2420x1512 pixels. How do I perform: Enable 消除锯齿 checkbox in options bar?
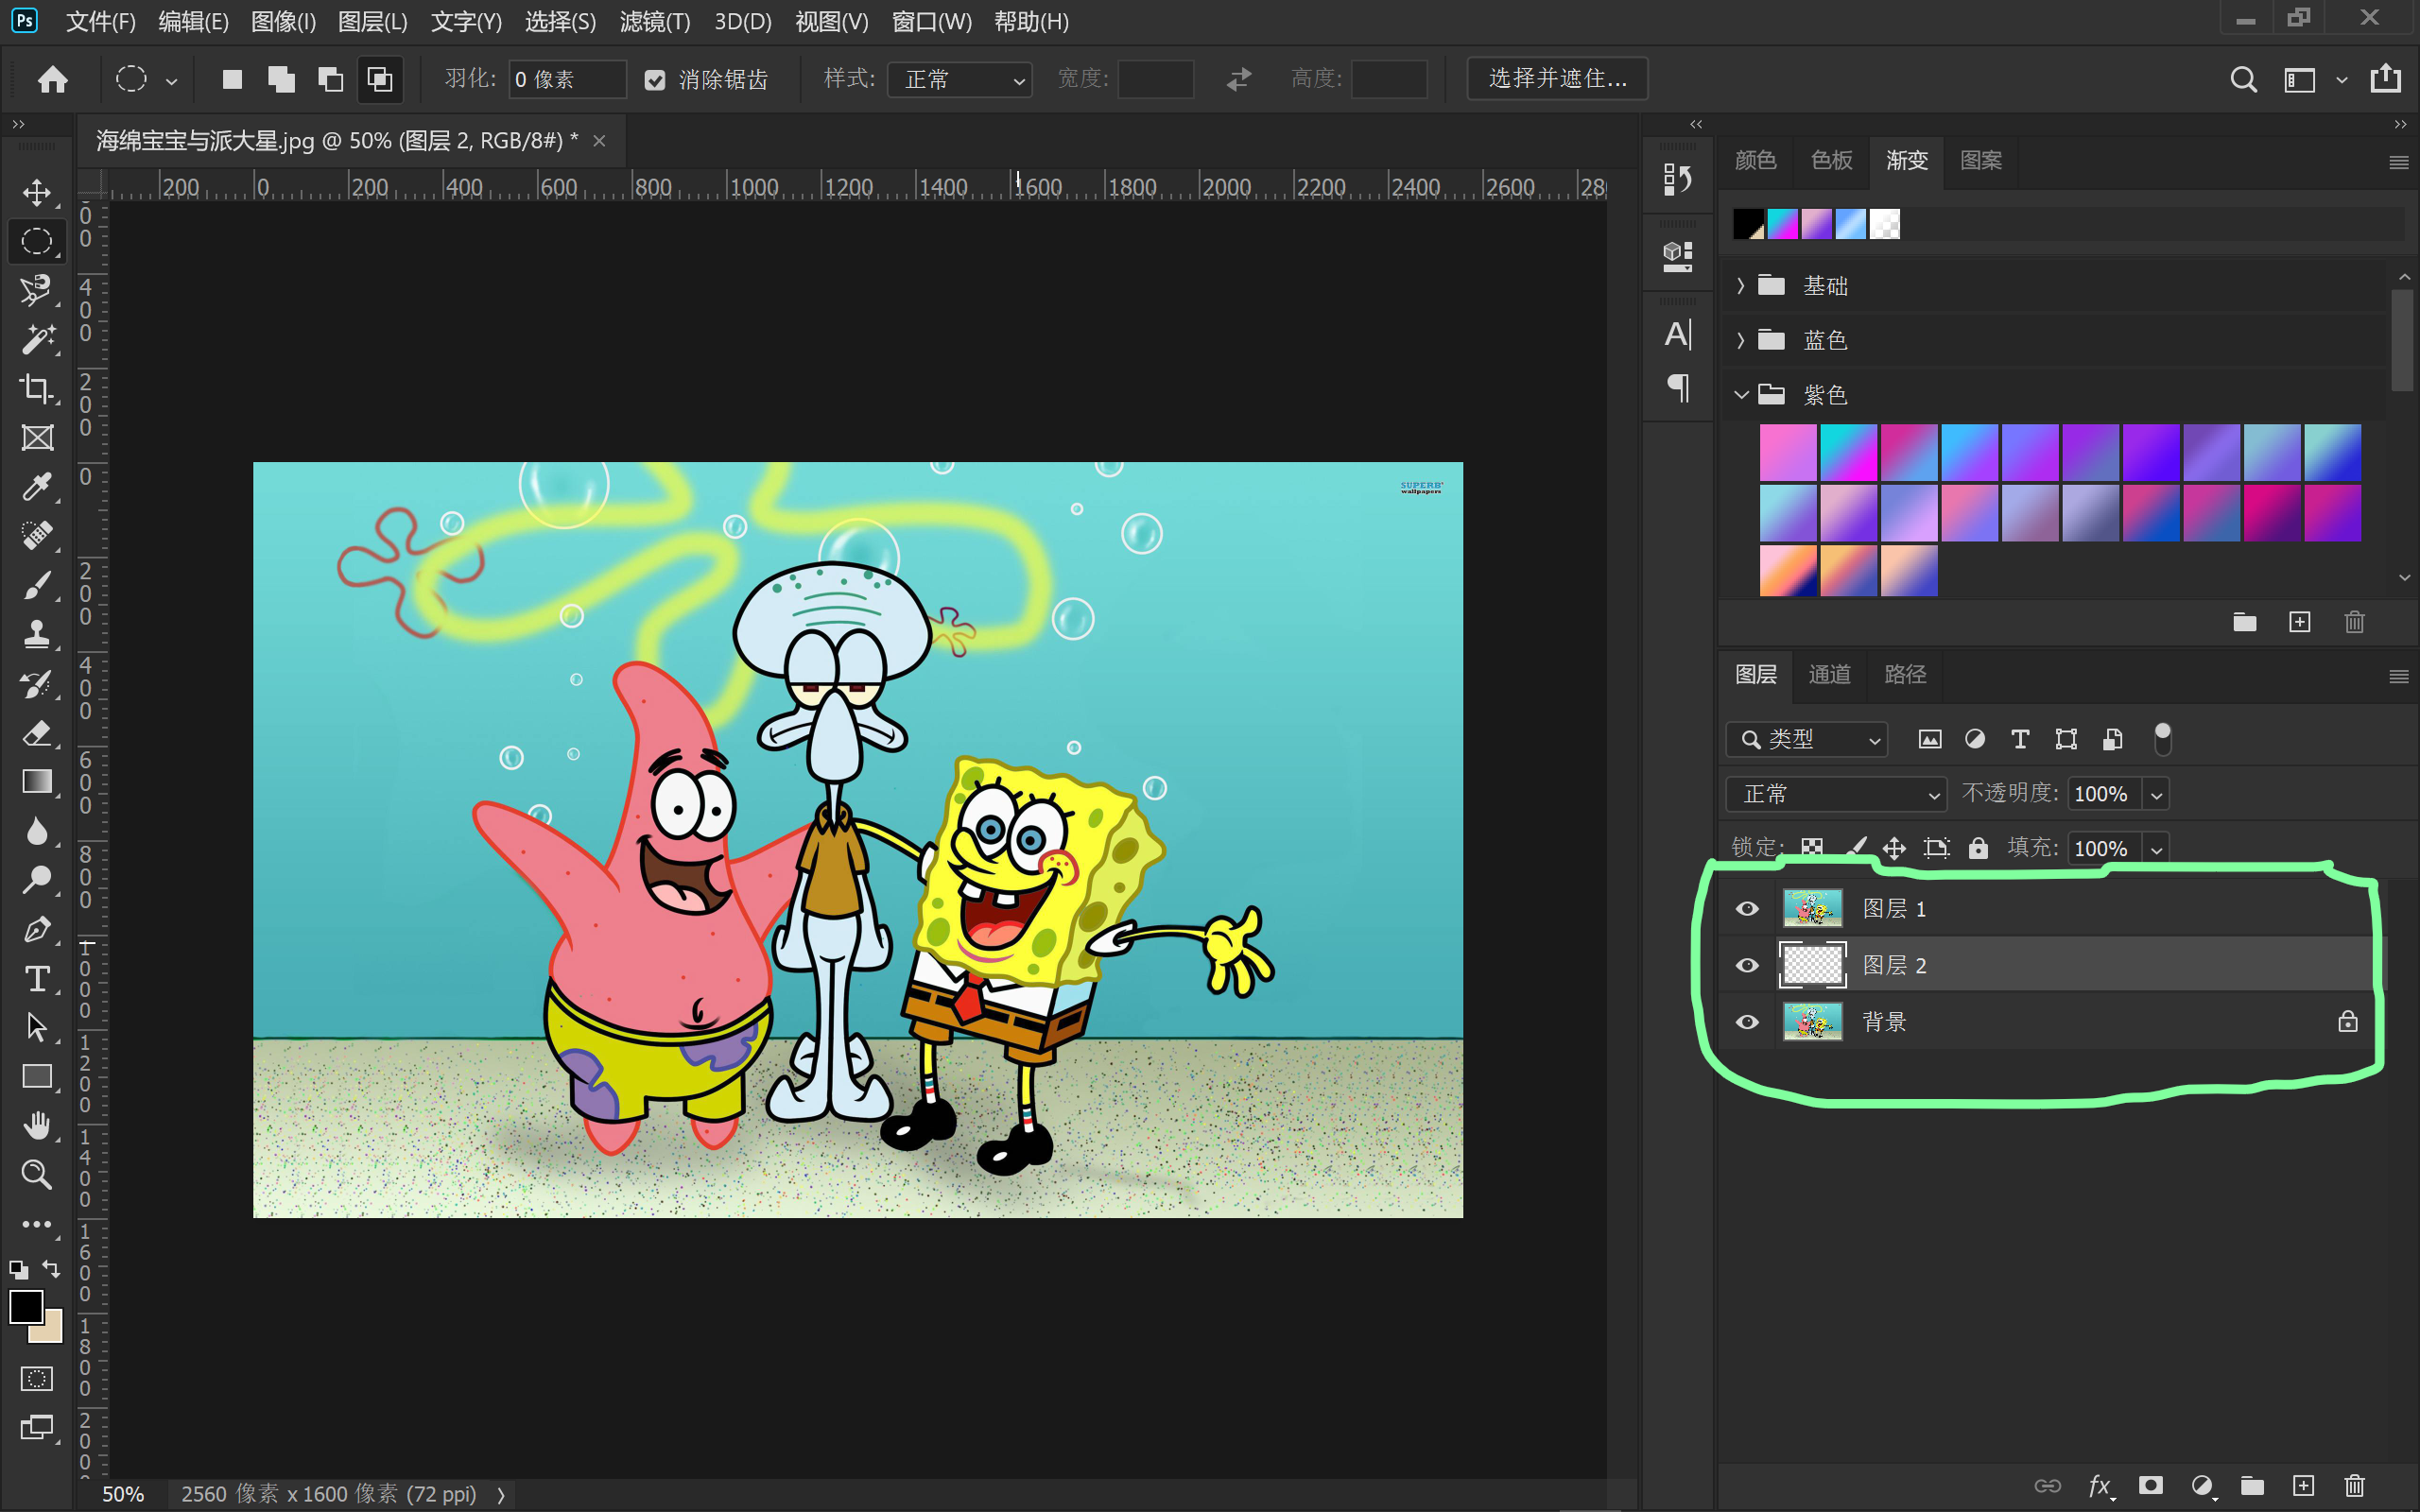[x=657, y=78]
